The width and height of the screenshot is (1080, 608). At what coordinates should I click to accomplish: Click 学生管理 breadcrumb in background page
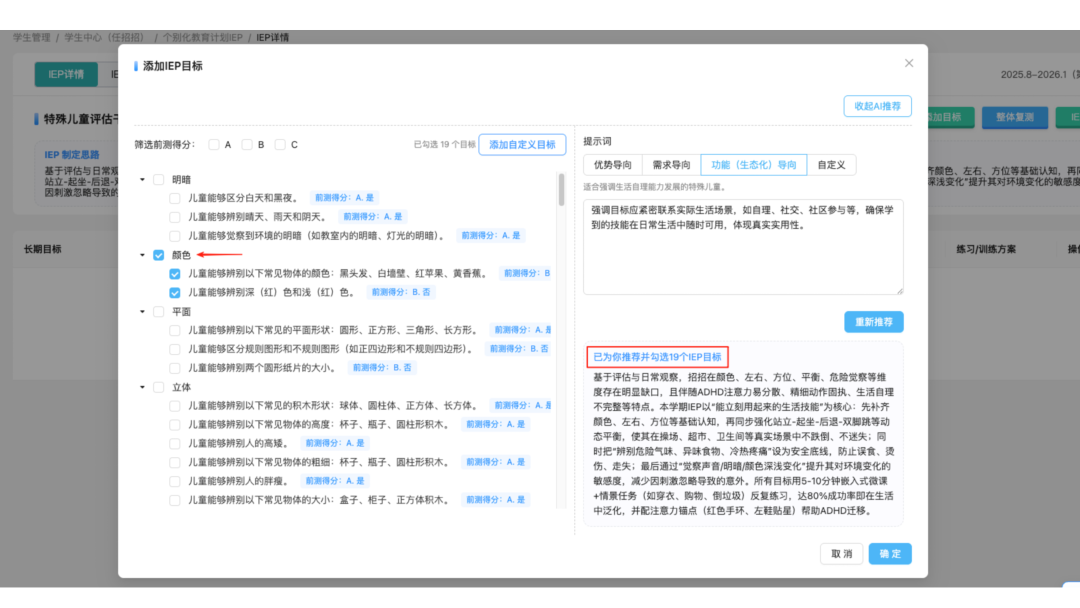32,37
